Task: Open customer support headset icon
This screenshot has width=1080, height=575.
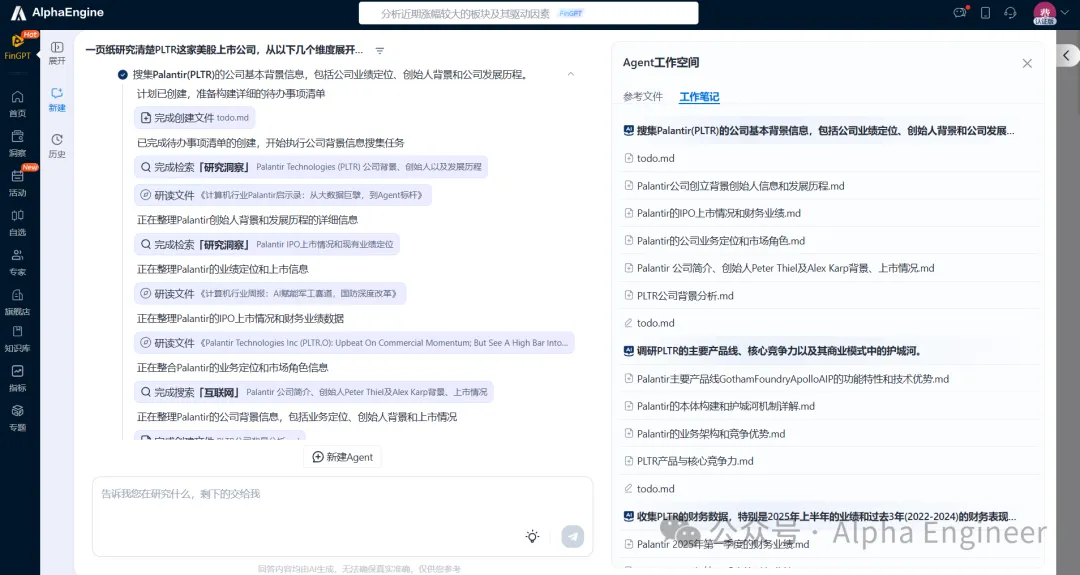Action: (1010, 13)
